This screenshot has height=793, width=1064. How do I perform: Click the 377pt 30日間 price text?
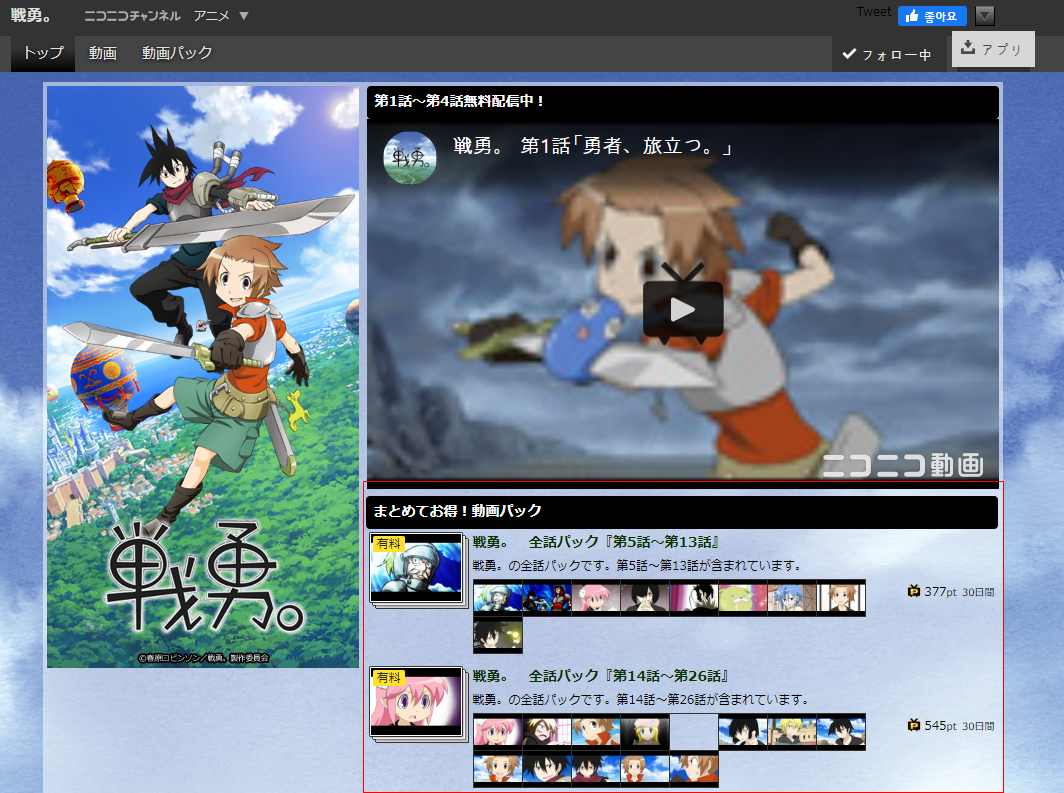[959, 592]
